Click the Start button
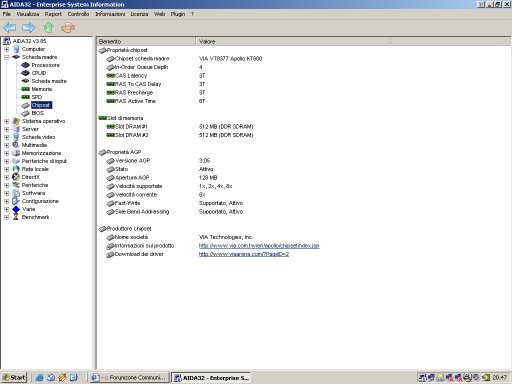512x384 pixels. [14, 377]
